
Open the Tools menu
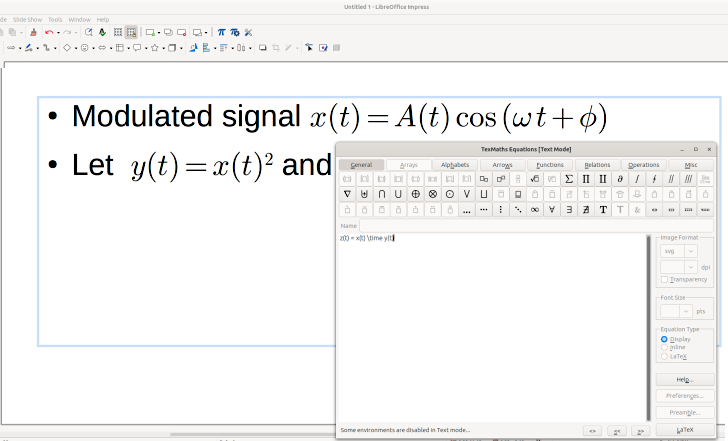tap(55, 19)
